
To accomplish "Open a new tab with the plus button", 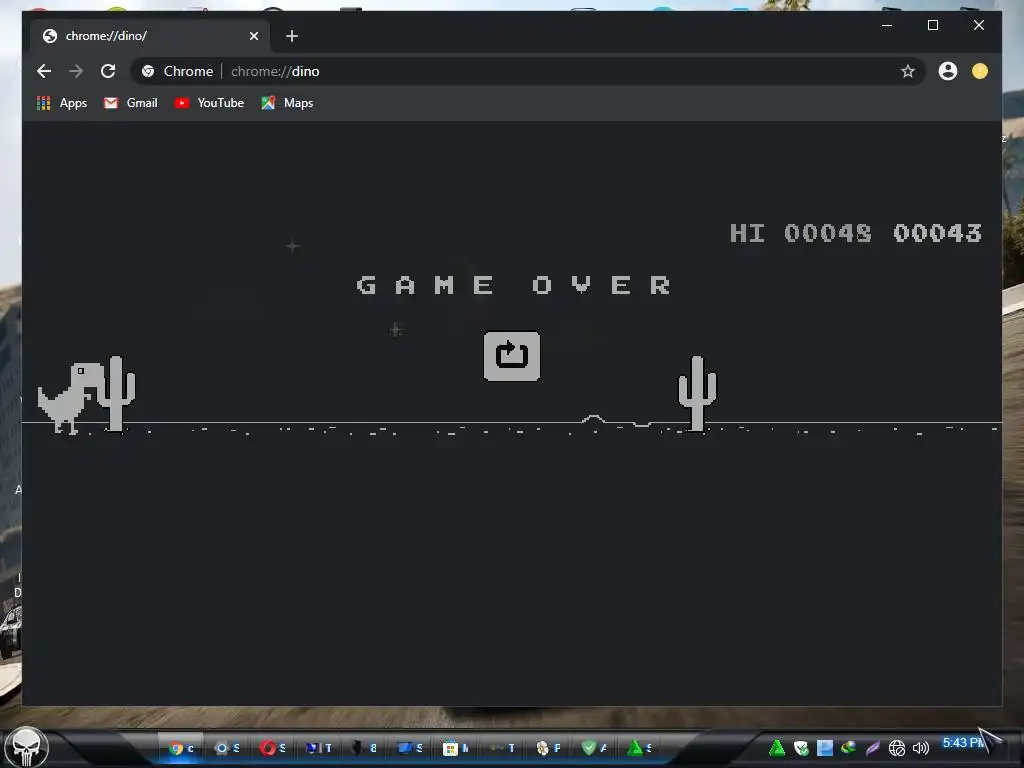I will [x=292, y=36].
